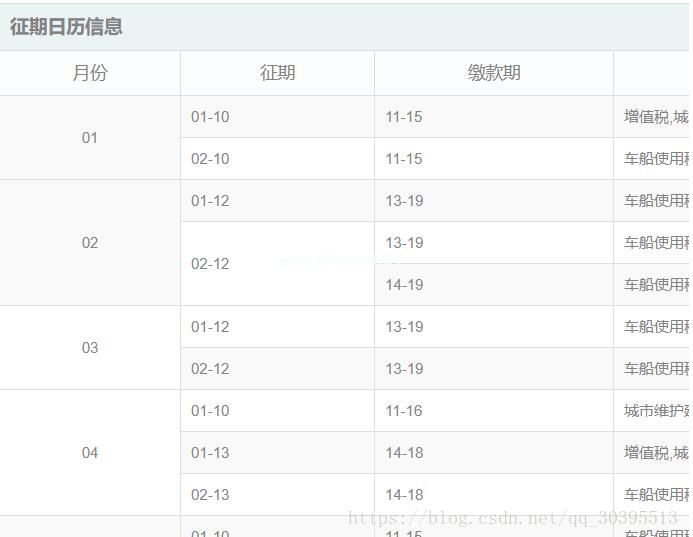Click the 城市维护 tax cell
Viewport: 693px width, 537px height.
pyautogui.click(x=656, y=411)
